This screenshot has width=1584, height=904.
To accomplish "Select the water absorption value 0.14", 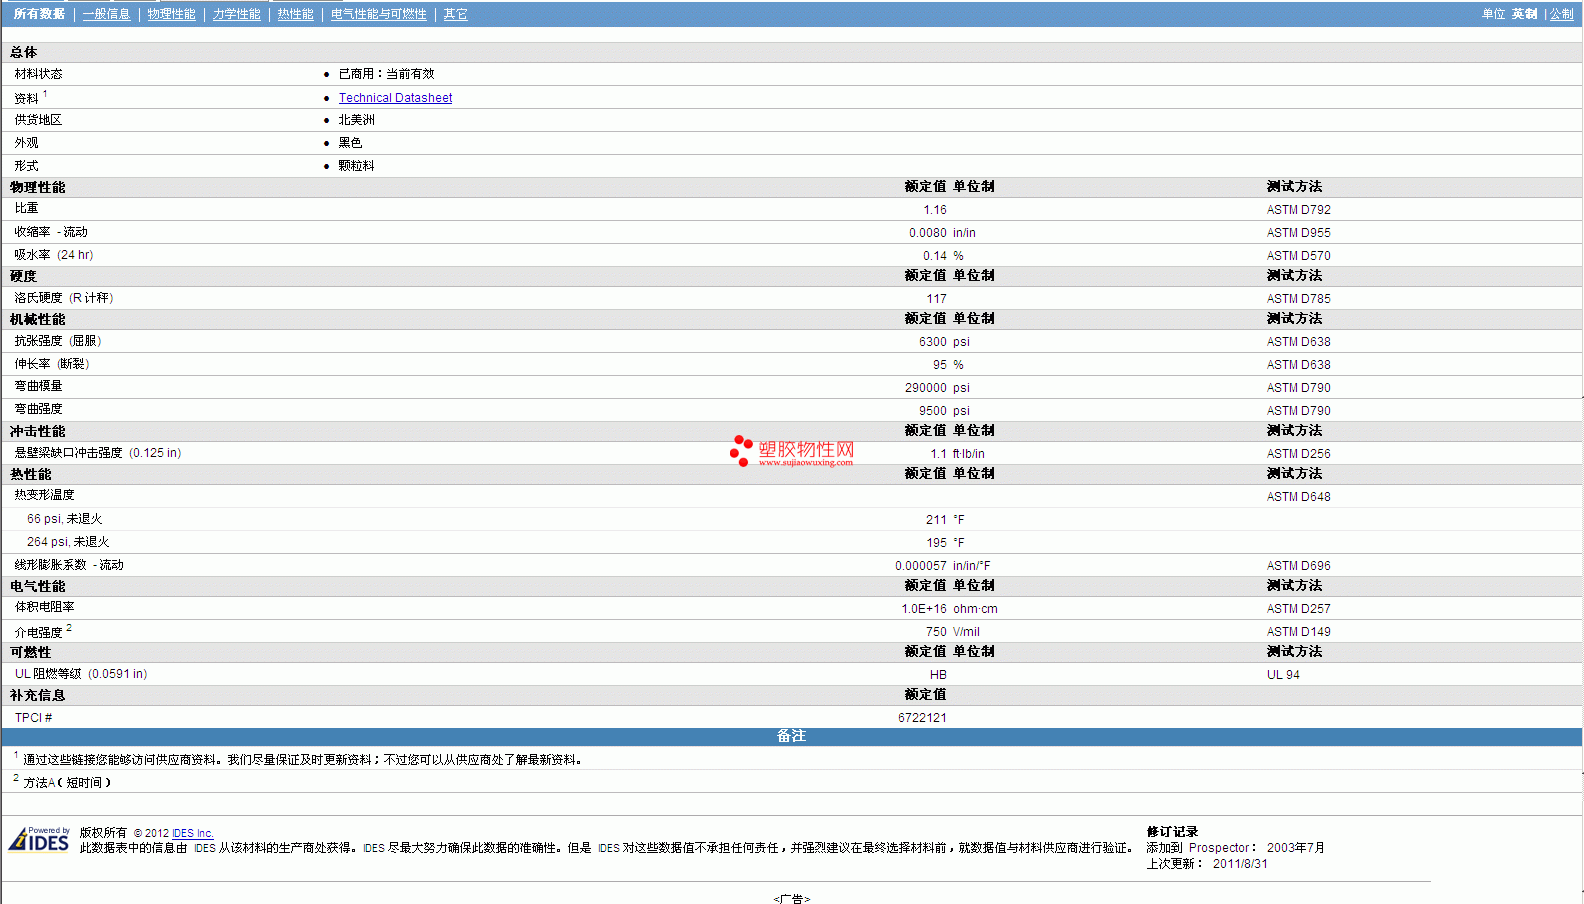I will (935, 256).
